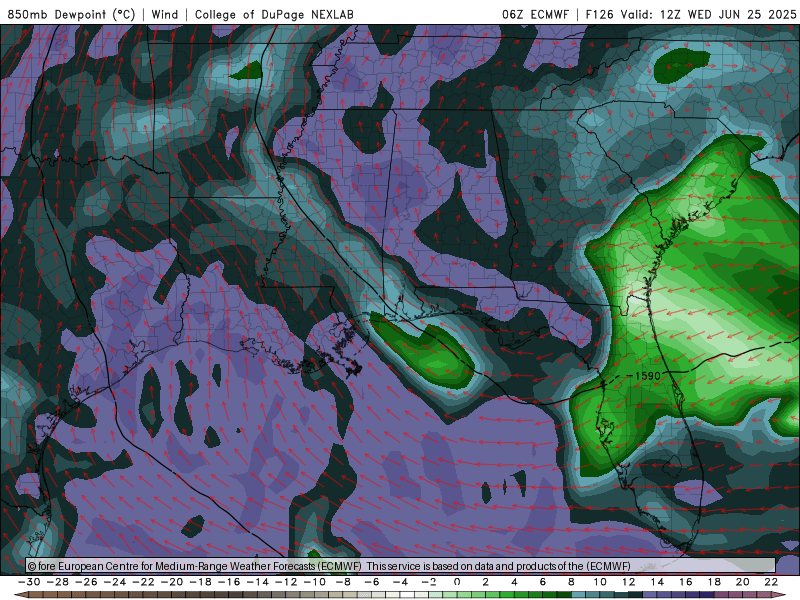Click the "-8" legend value
This screenshot has height=600, width=800.
click(x=343, y=582)
